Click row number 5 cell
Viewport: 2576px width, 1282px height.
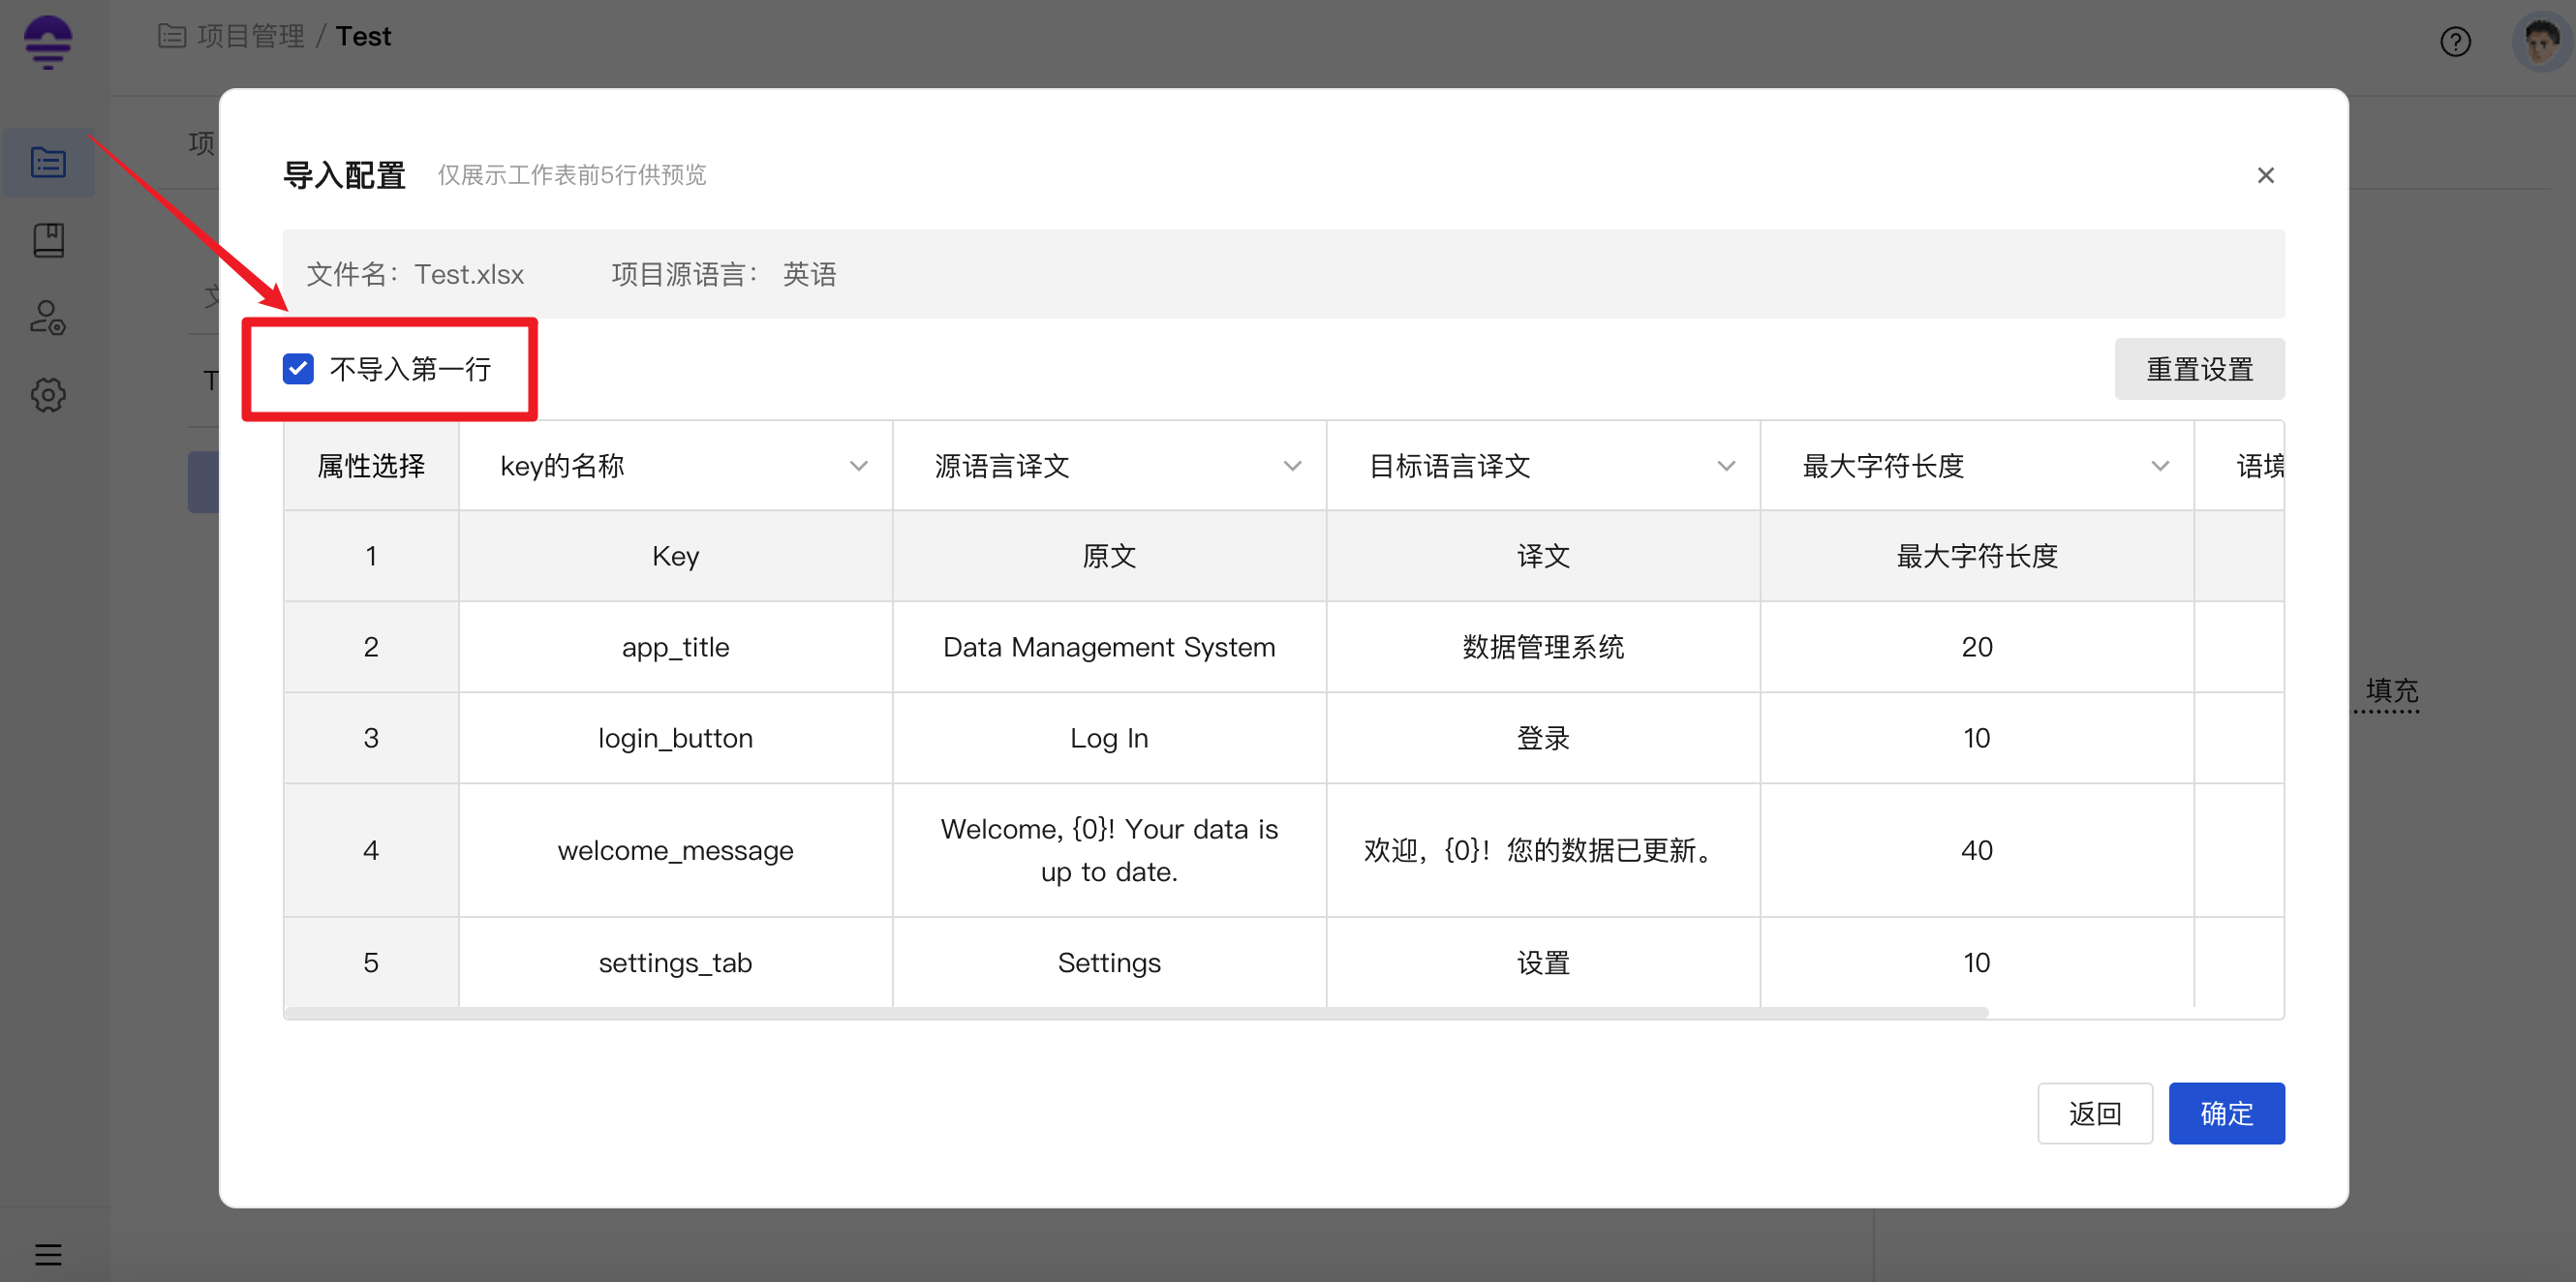point(371,962)
